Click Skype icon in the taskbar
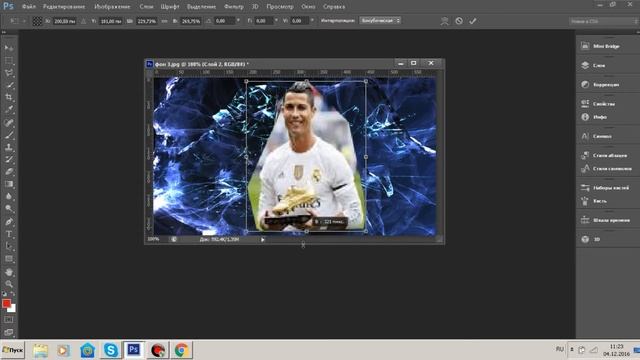Screen dimensions: 640x360 111,350
